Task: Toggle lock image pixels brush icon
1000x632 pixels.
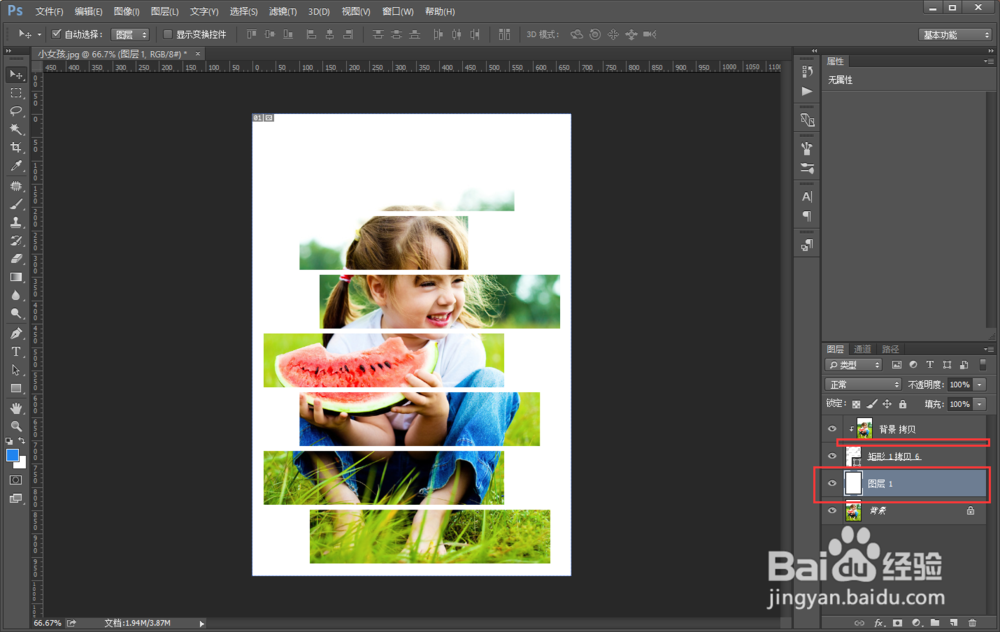Action: (x=872, y=404)
